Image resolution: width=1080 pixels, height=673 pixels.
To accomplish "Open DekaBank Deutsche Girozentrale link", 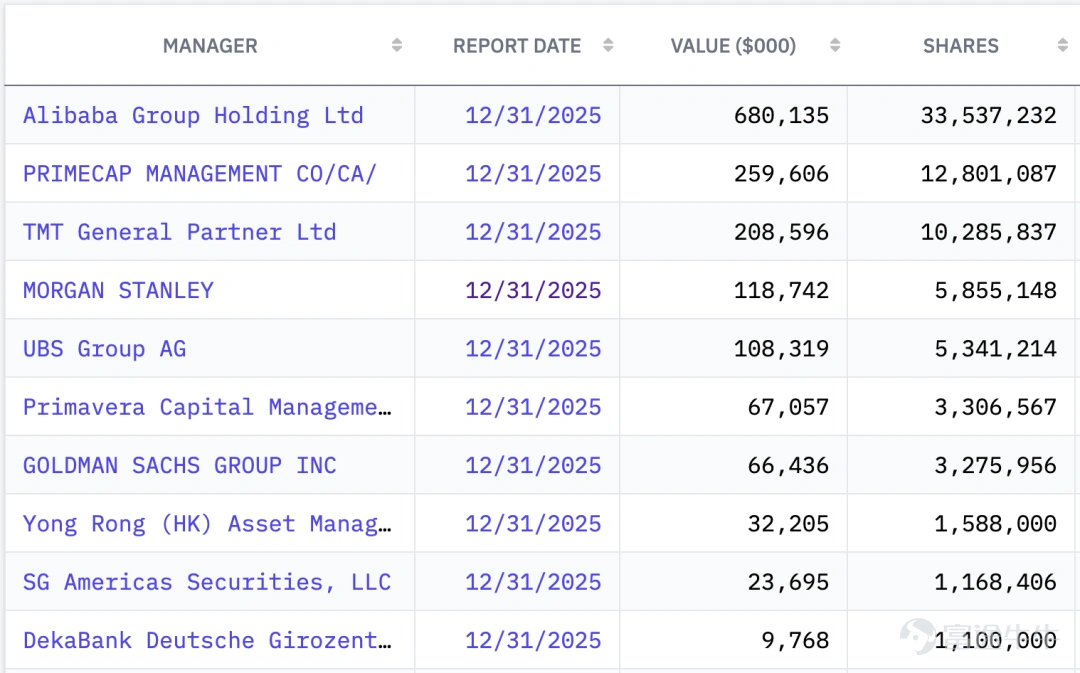I will pyautogui.click(x=207, y=641).
